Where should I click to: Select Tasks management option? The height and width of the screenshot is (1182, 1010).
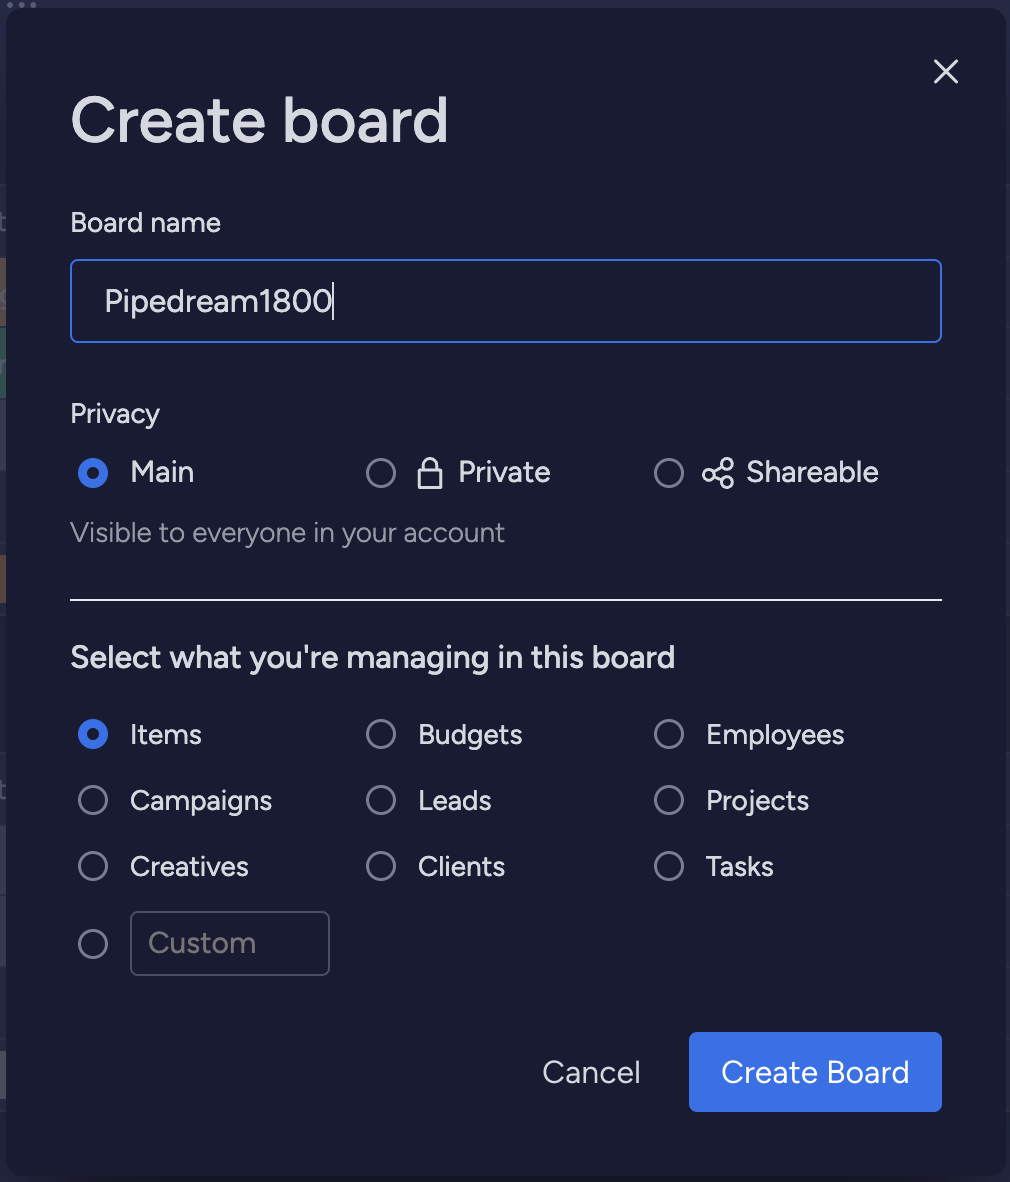(669, 866)
